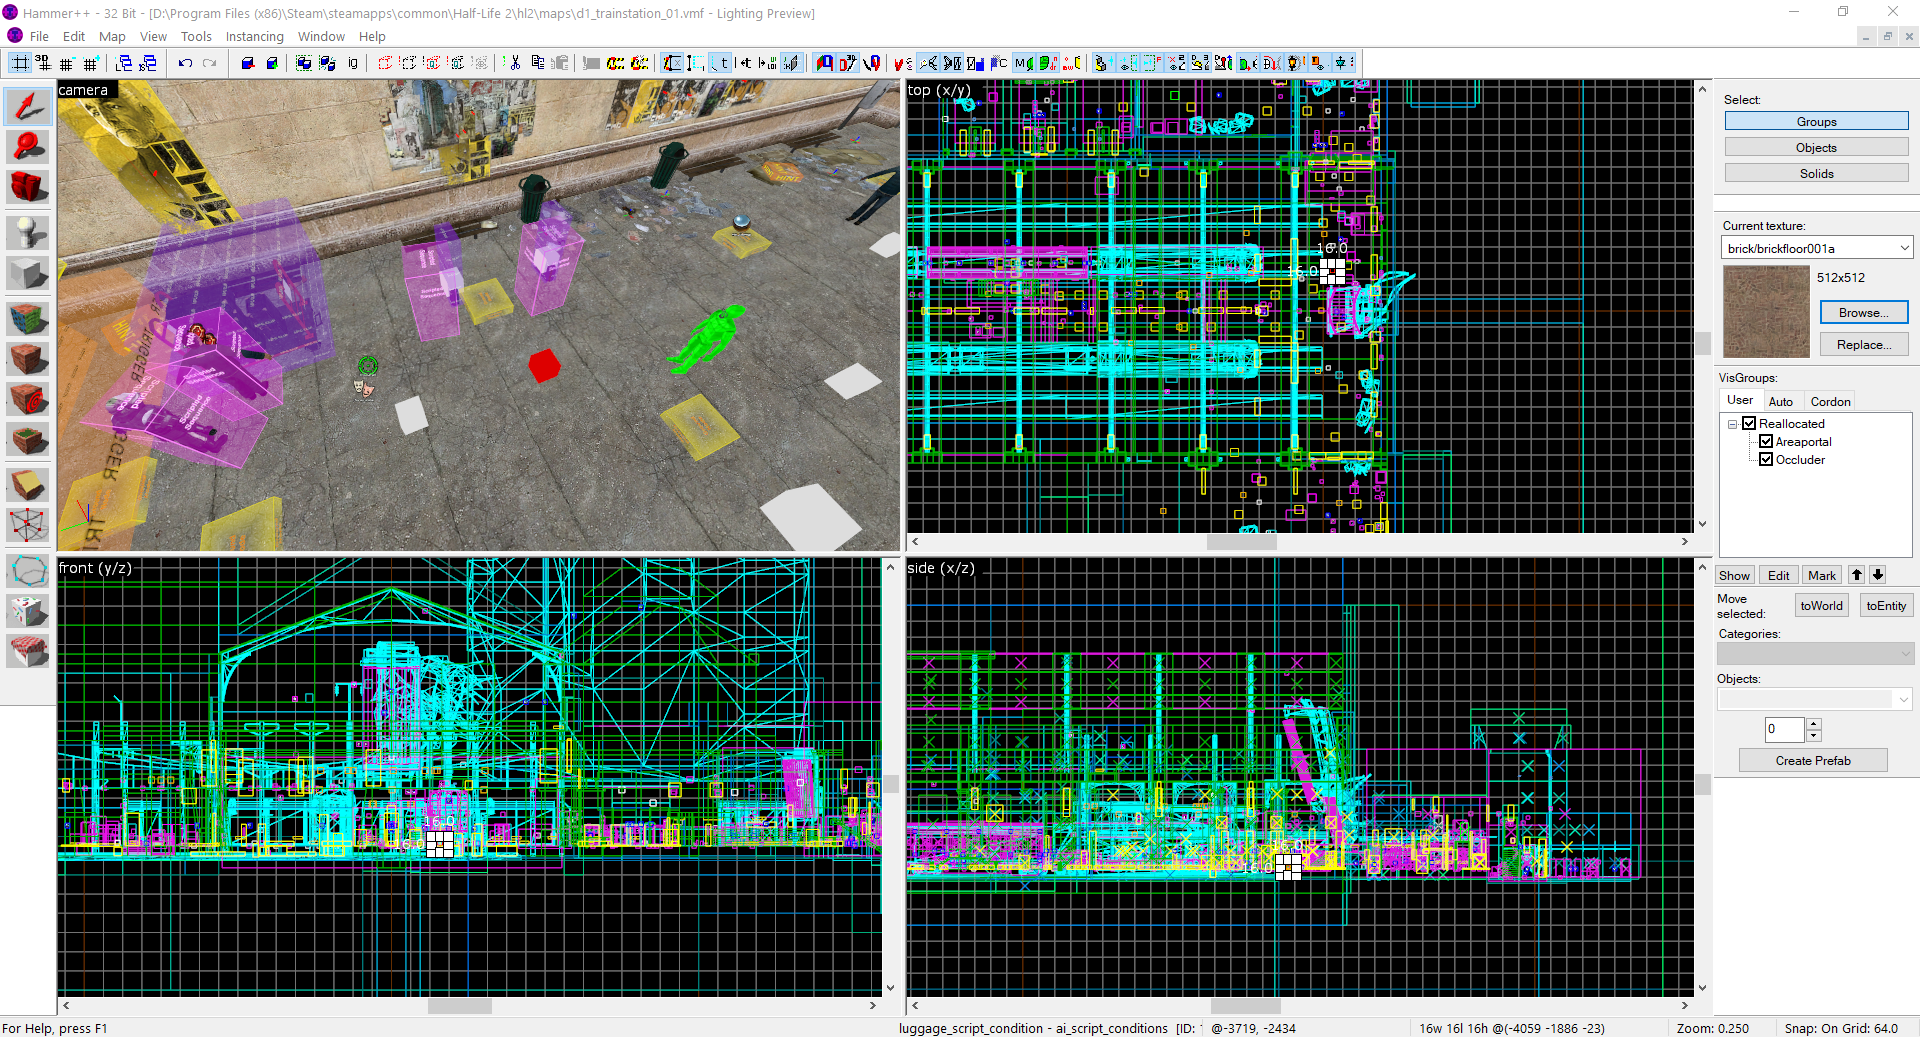Switch to the Cordon visgroups tab
The image size is (1920, 1037).
click(1830, 401)
